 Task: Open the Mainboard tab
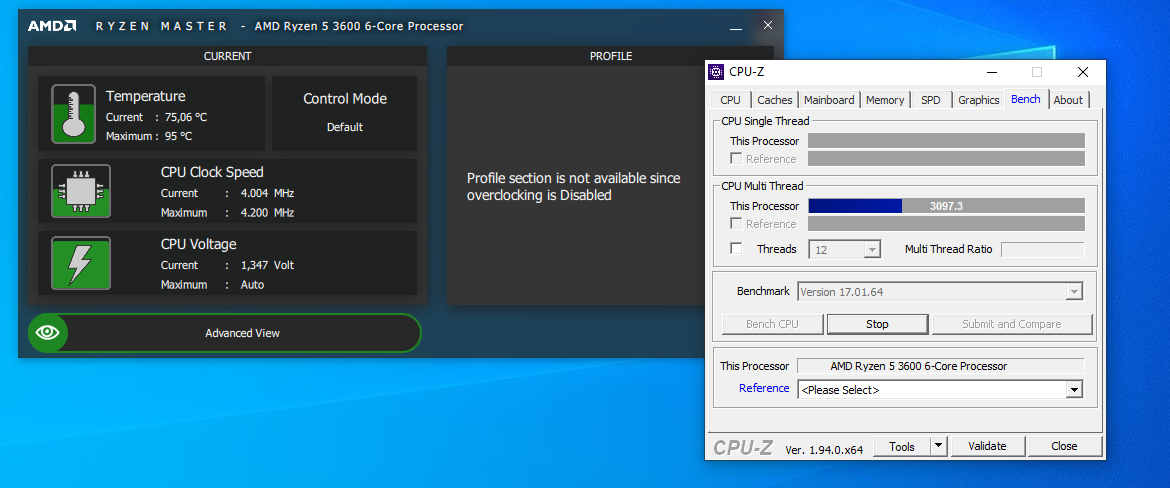coord(829,100)
